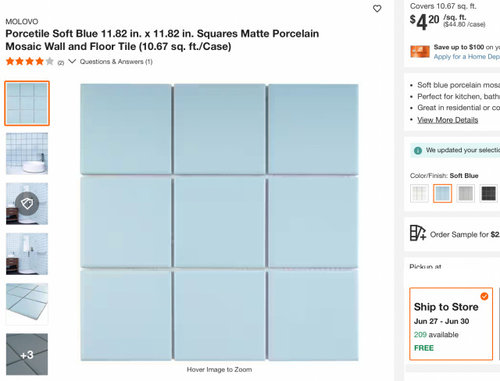View the bathroom sink wall tile thumbnail
This screenshot has width=500, height=381.
[x=27, y=153]
